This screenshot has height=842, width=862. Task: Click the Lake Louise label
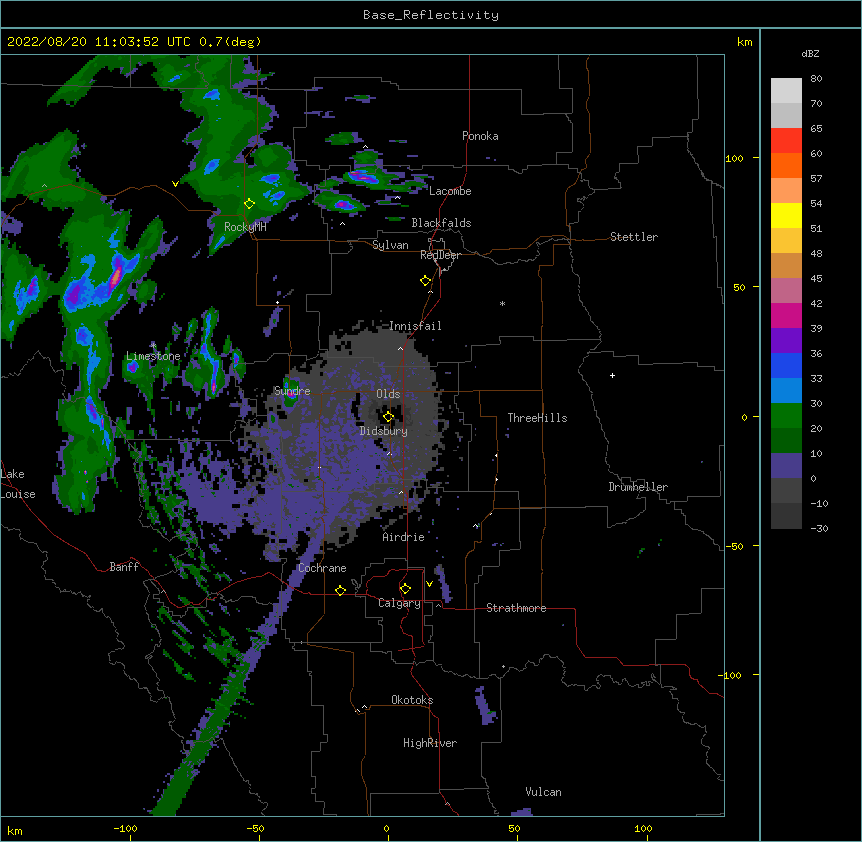pos(18,484)
